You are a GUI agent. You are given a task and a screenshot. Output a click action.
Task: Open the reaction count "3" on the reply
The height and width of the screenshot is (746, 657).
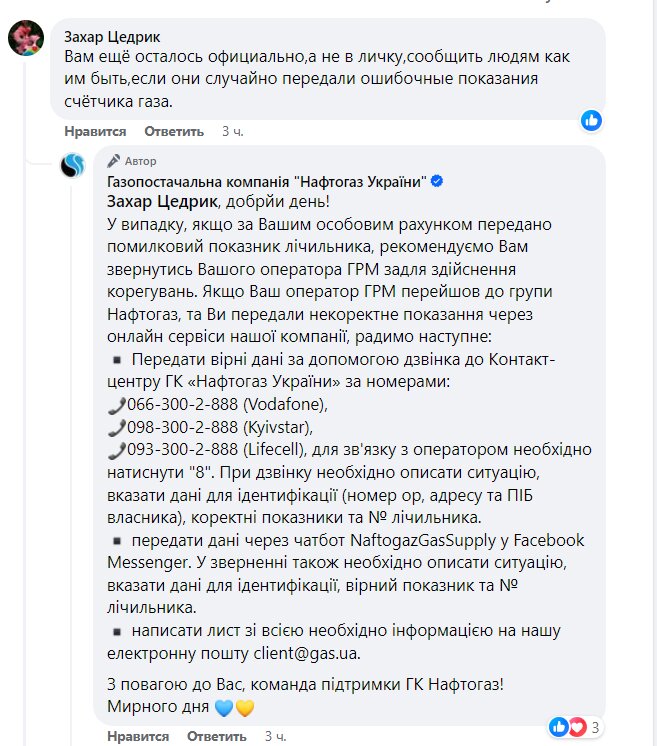[595, 727]
